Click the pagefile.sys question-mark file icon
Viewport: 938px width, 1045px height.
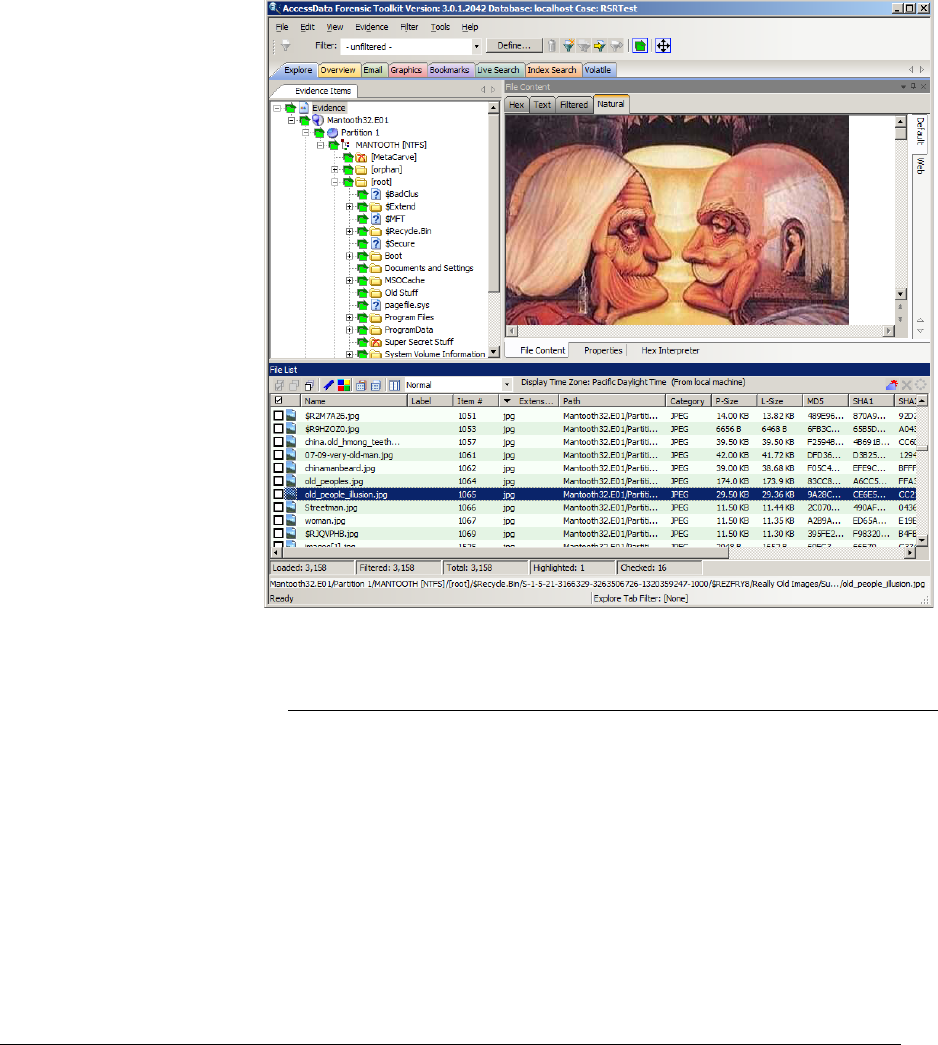pos(376,305)
